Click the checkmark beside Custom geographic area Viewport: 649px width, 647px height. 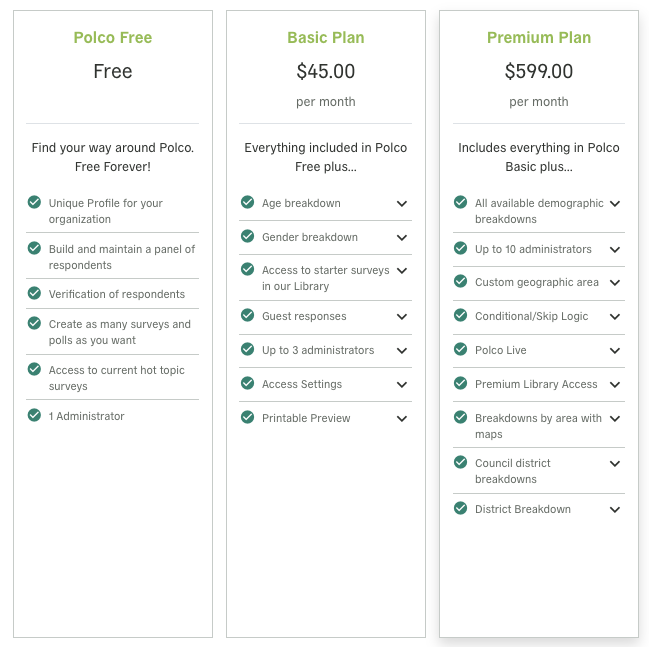pos(460,281)
